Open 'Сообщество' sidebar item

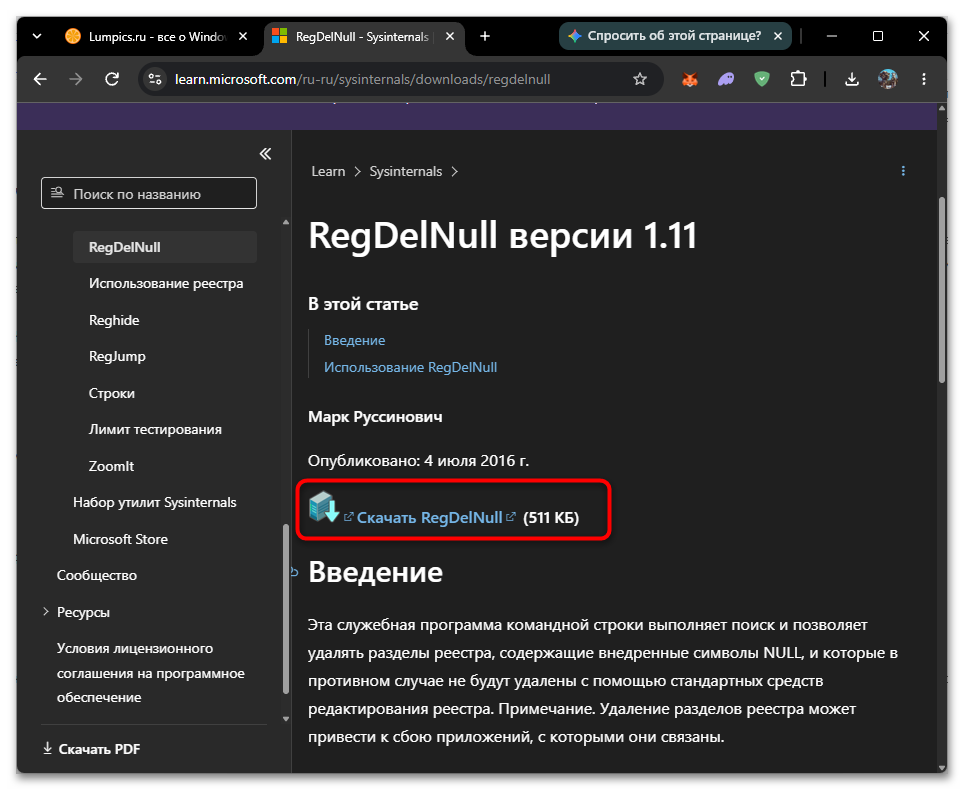[97, 575]
